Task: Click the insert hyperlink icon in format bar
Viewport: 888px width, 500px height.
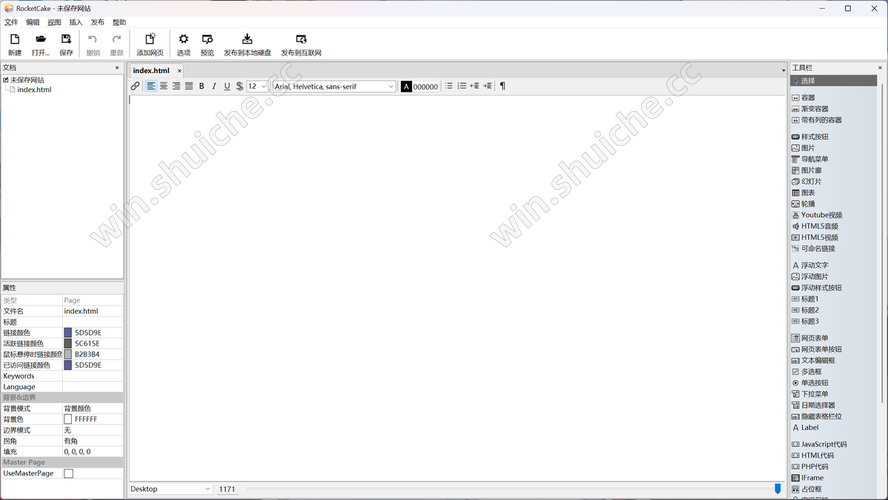Action: 136,87
